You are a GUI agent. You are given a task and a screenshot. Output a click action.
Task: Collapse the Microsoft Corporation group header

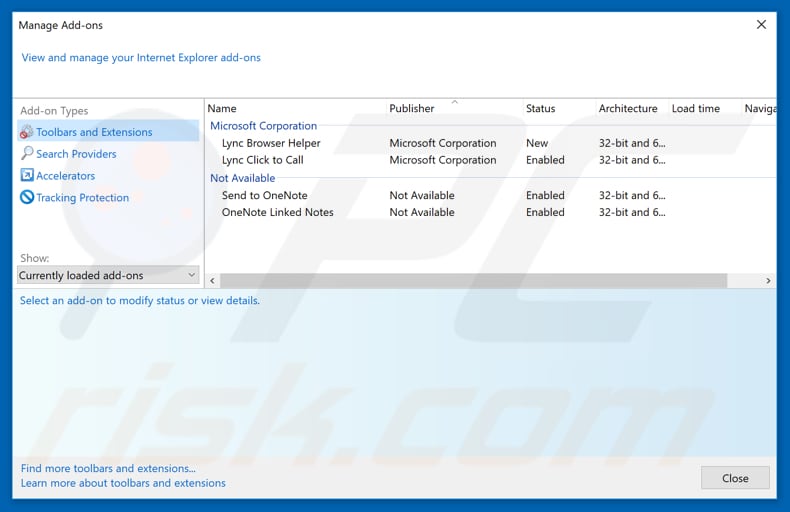coord(264,126)
